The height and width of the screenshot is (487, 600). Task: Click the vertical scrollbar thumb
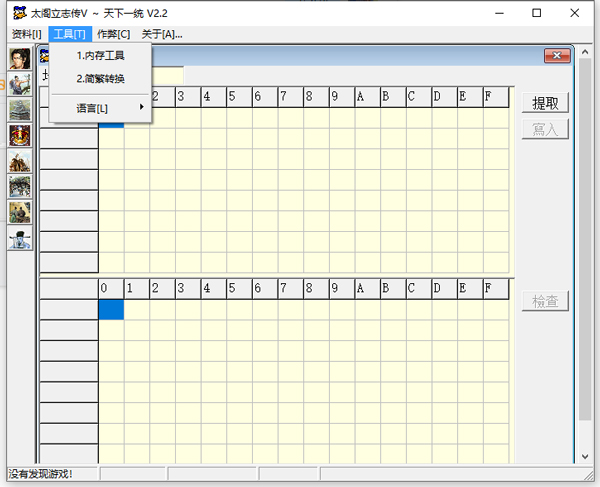(x=585, y=239)
